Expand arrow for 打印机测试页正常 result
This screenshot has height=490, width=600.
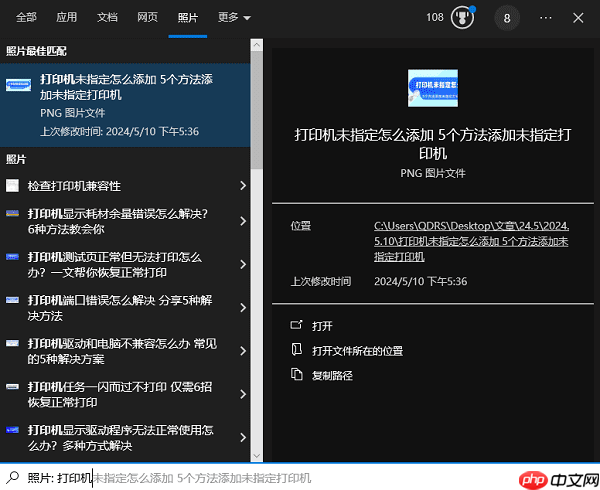pyautogui.click(x=243, y=264)
